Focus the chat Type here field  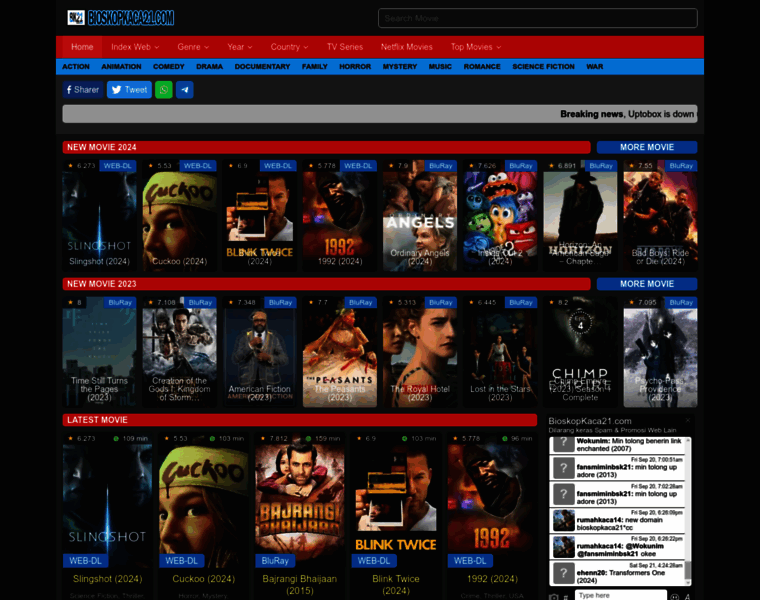click(621, 596)
